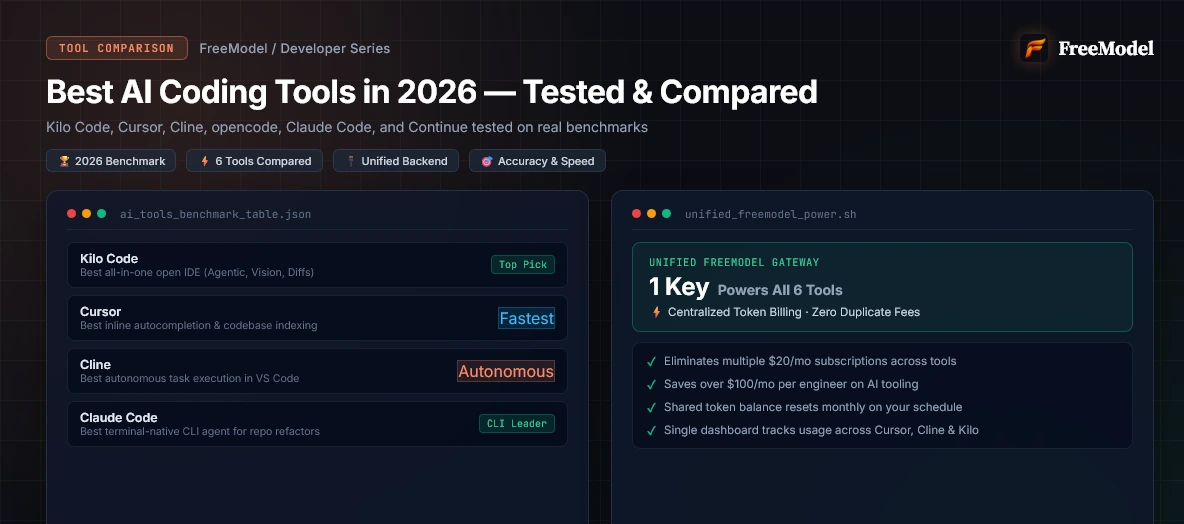This screenshot has height=524, width=1184.
Task: Click the Fastest badge
Action: click(526, 318)
